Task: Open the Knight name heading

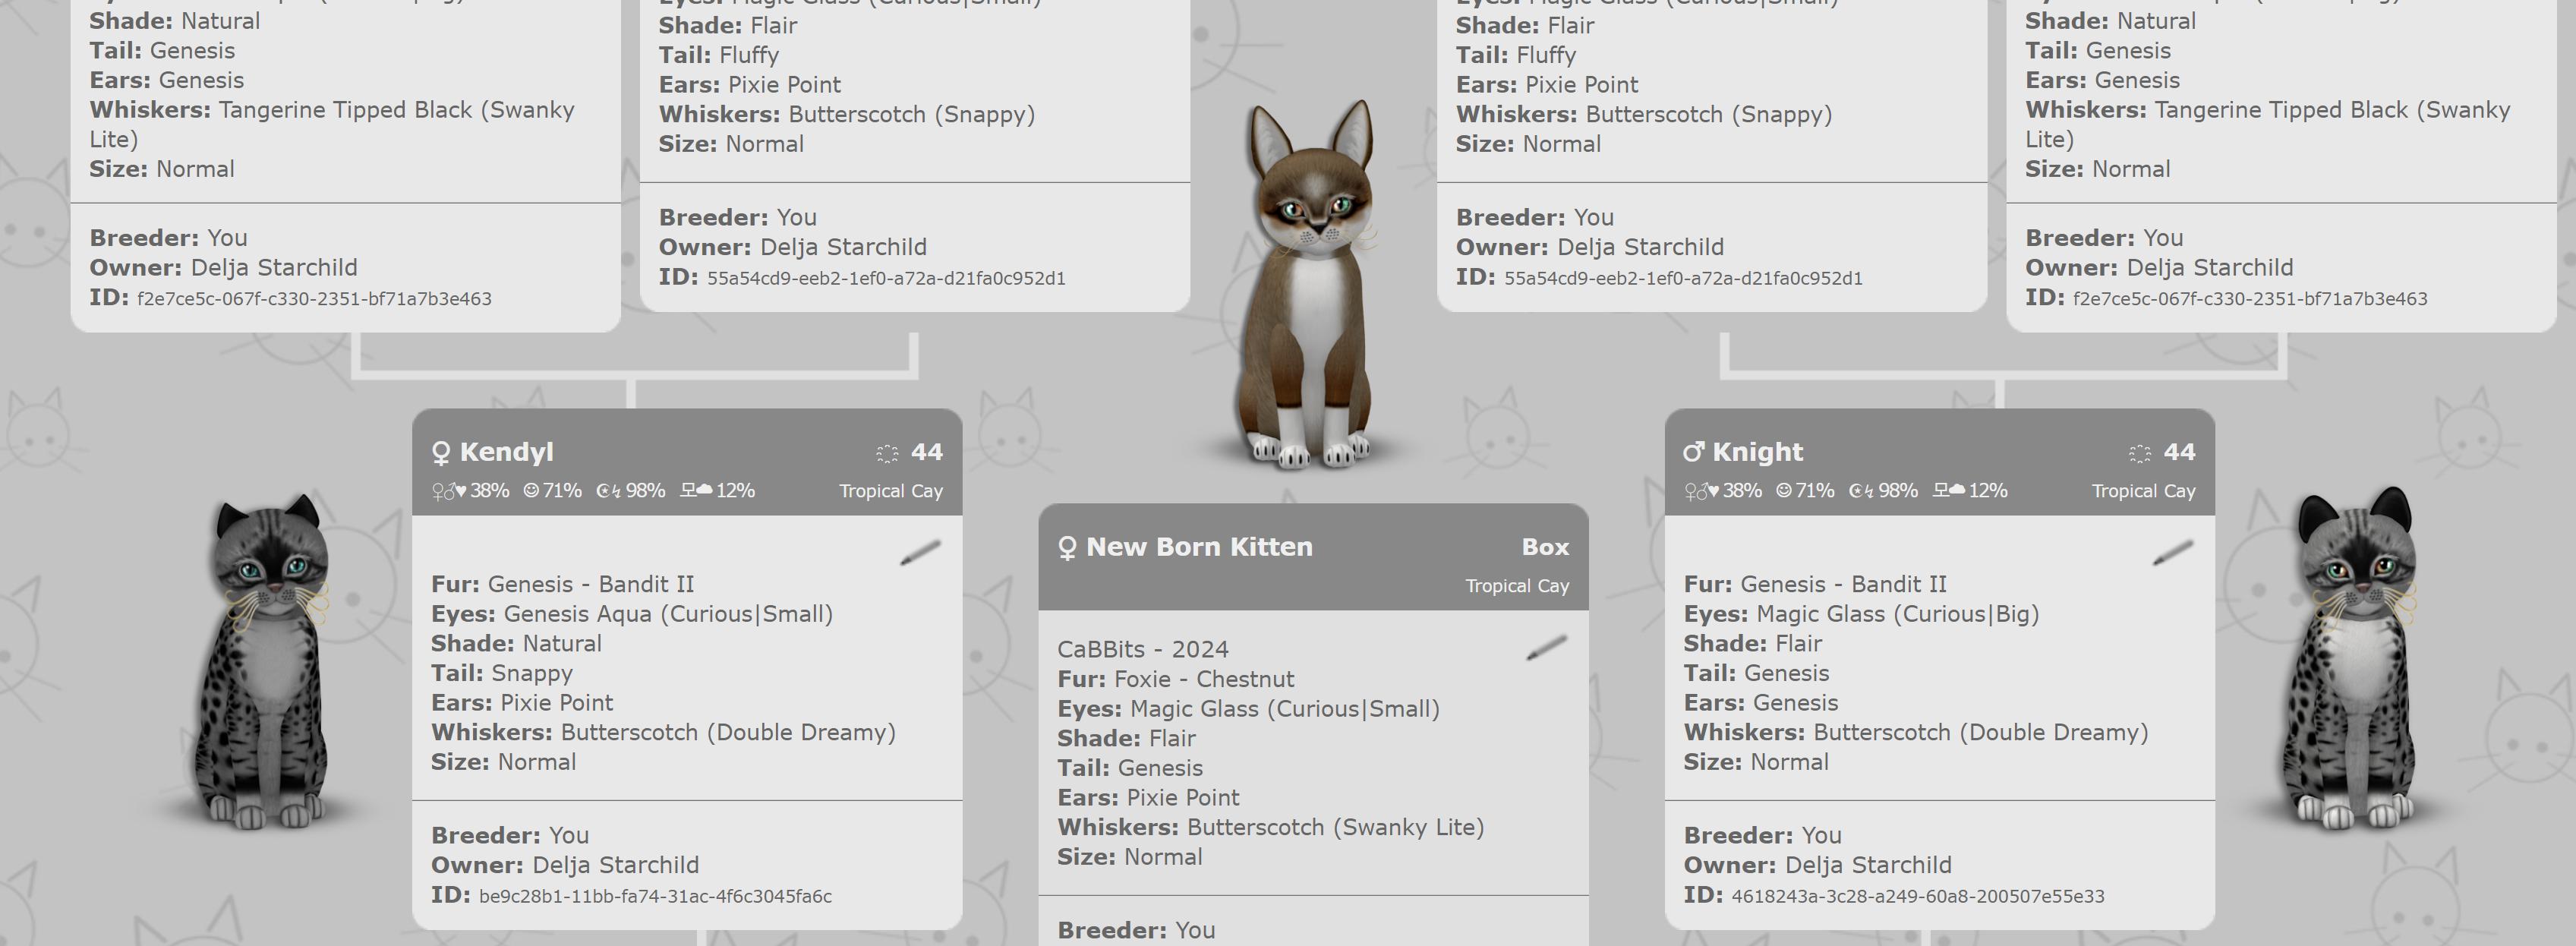Action: [1757, 452]
